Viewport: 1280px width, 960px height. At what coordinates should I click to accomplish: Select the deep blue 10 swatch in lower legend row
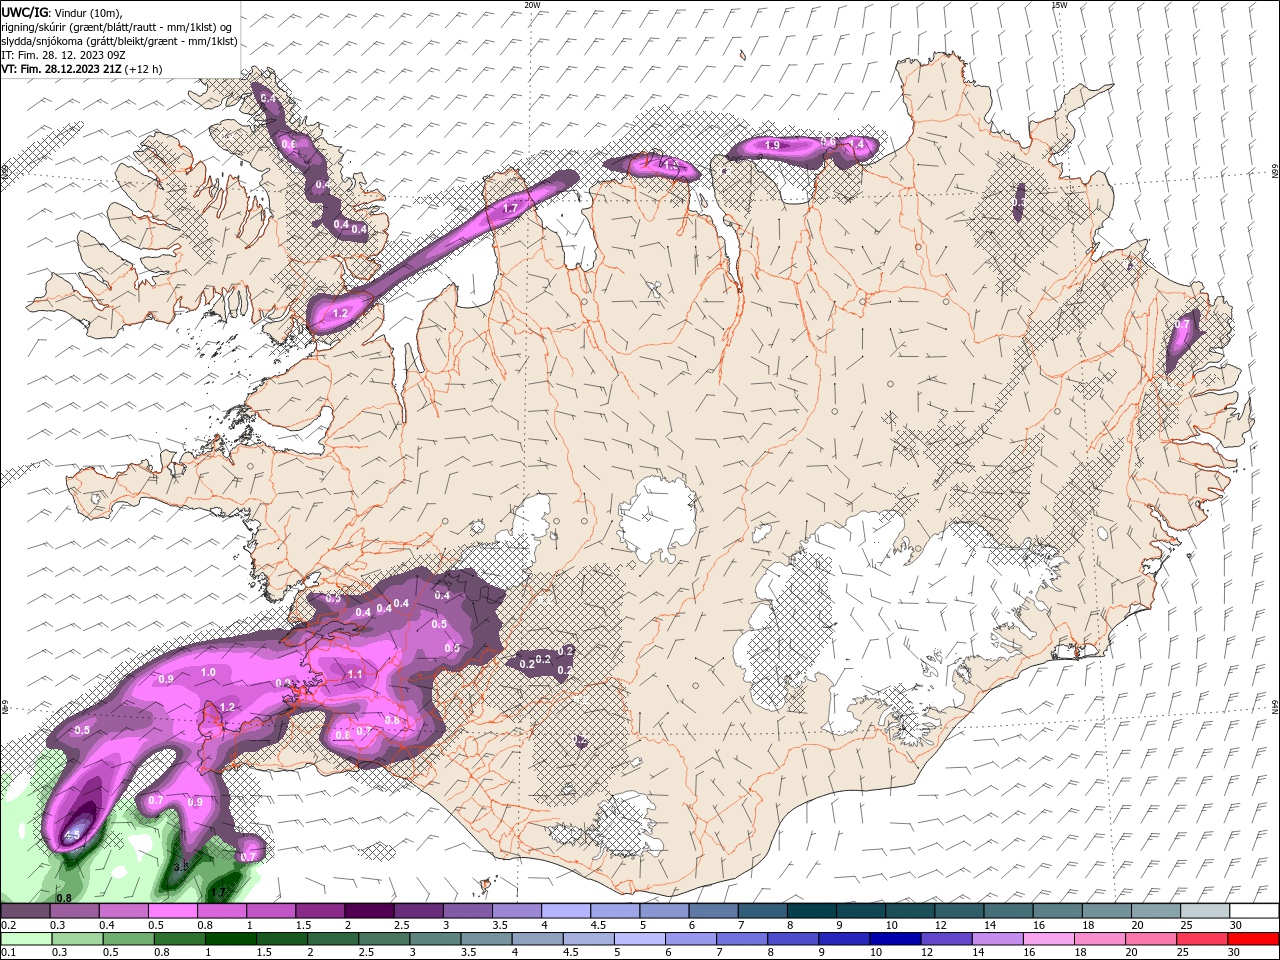(x=893, y=939)
